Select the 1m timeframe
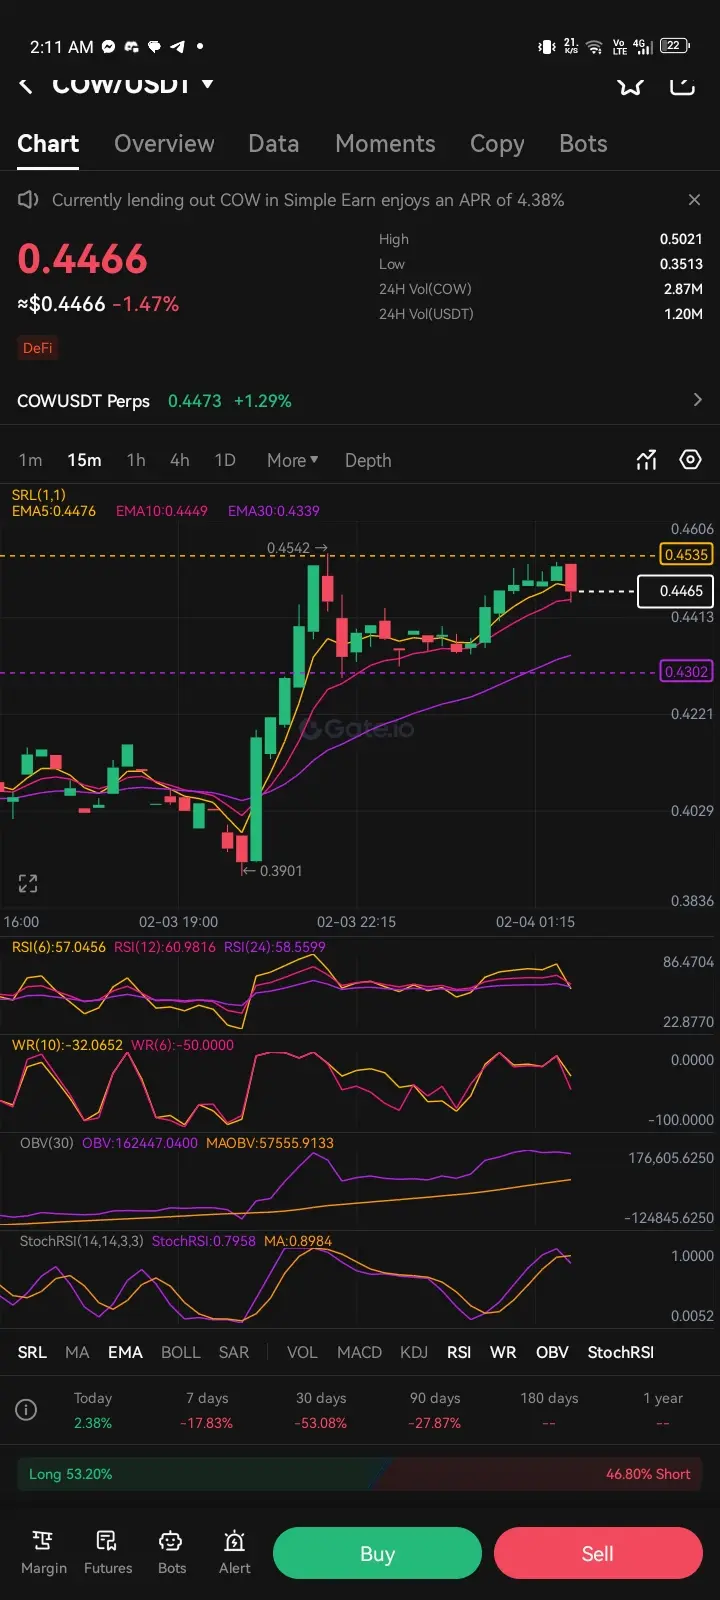Image resolution: width=720 pixels, height=1600 pixels. click(x=31, y=461)
